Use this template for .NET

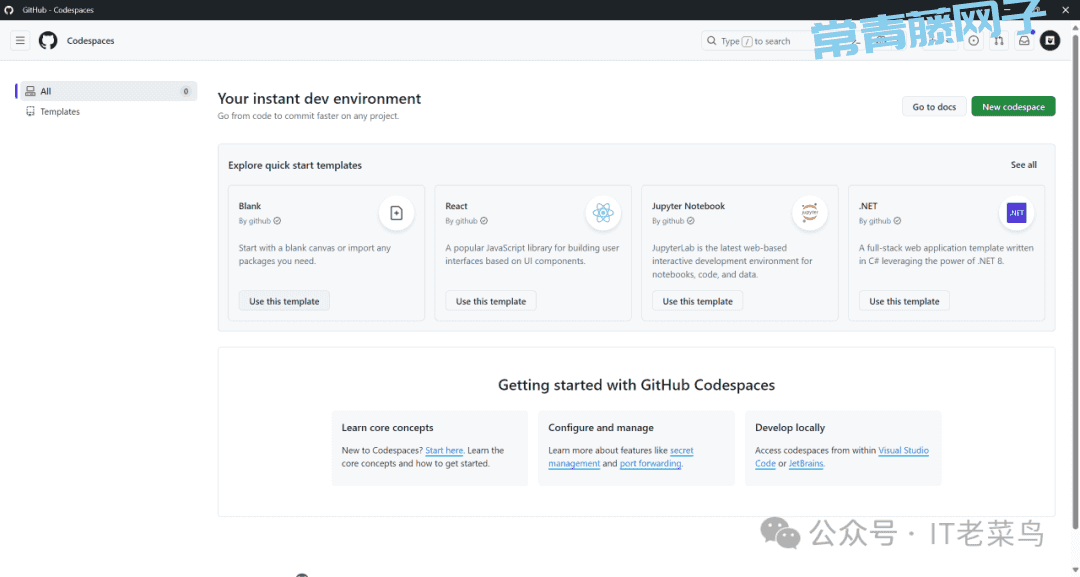coord(904,301)
